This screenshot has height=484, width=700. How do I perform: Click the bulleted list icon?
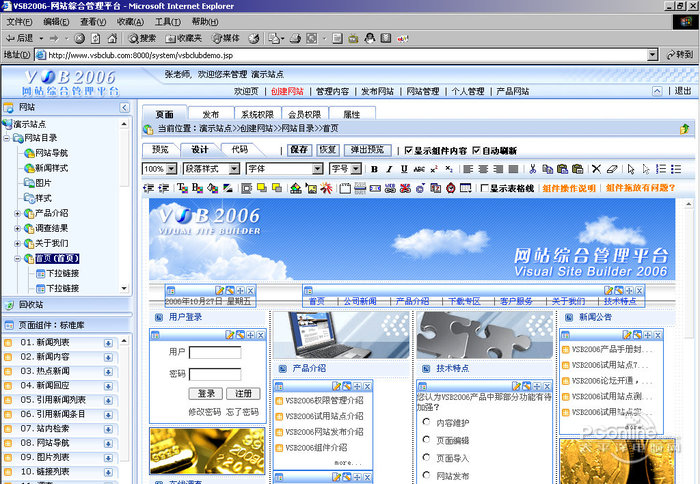[x=676, y=169]
